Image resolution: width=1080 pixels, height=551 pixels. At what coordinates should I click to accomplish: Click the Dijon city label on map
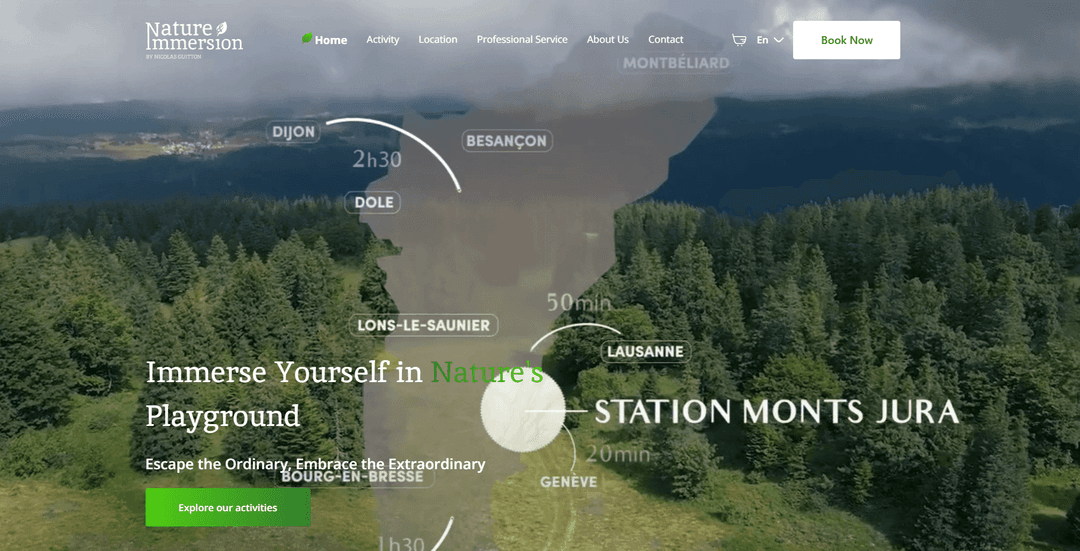tap(293, 132)
